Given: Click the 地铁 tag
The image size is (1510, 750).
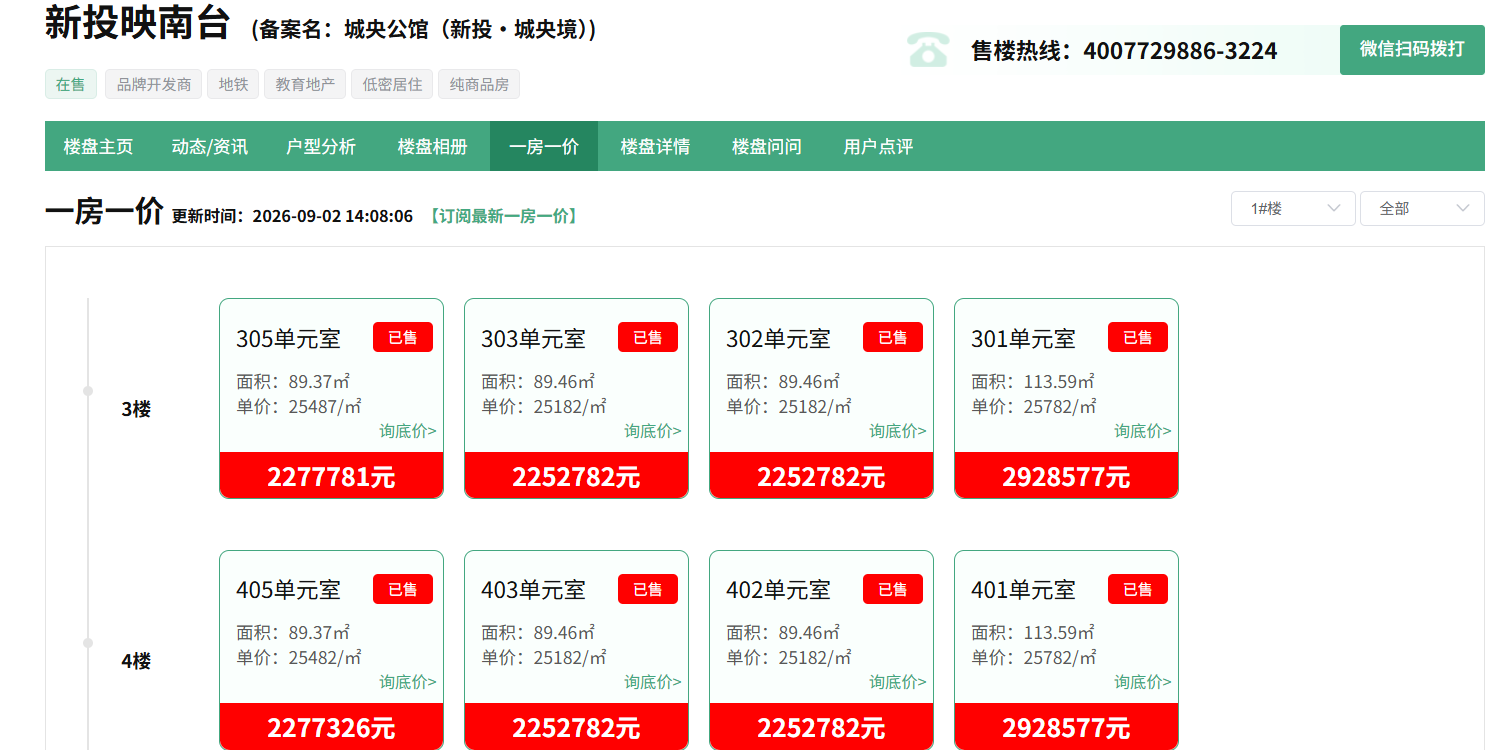Looking at the screenshot, I should [233, 84].
